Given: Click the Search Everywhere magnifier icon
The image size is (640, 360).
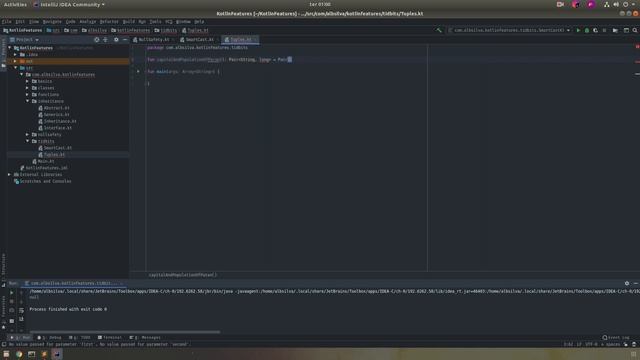Looking at the screenshot, I should (635, 30).
